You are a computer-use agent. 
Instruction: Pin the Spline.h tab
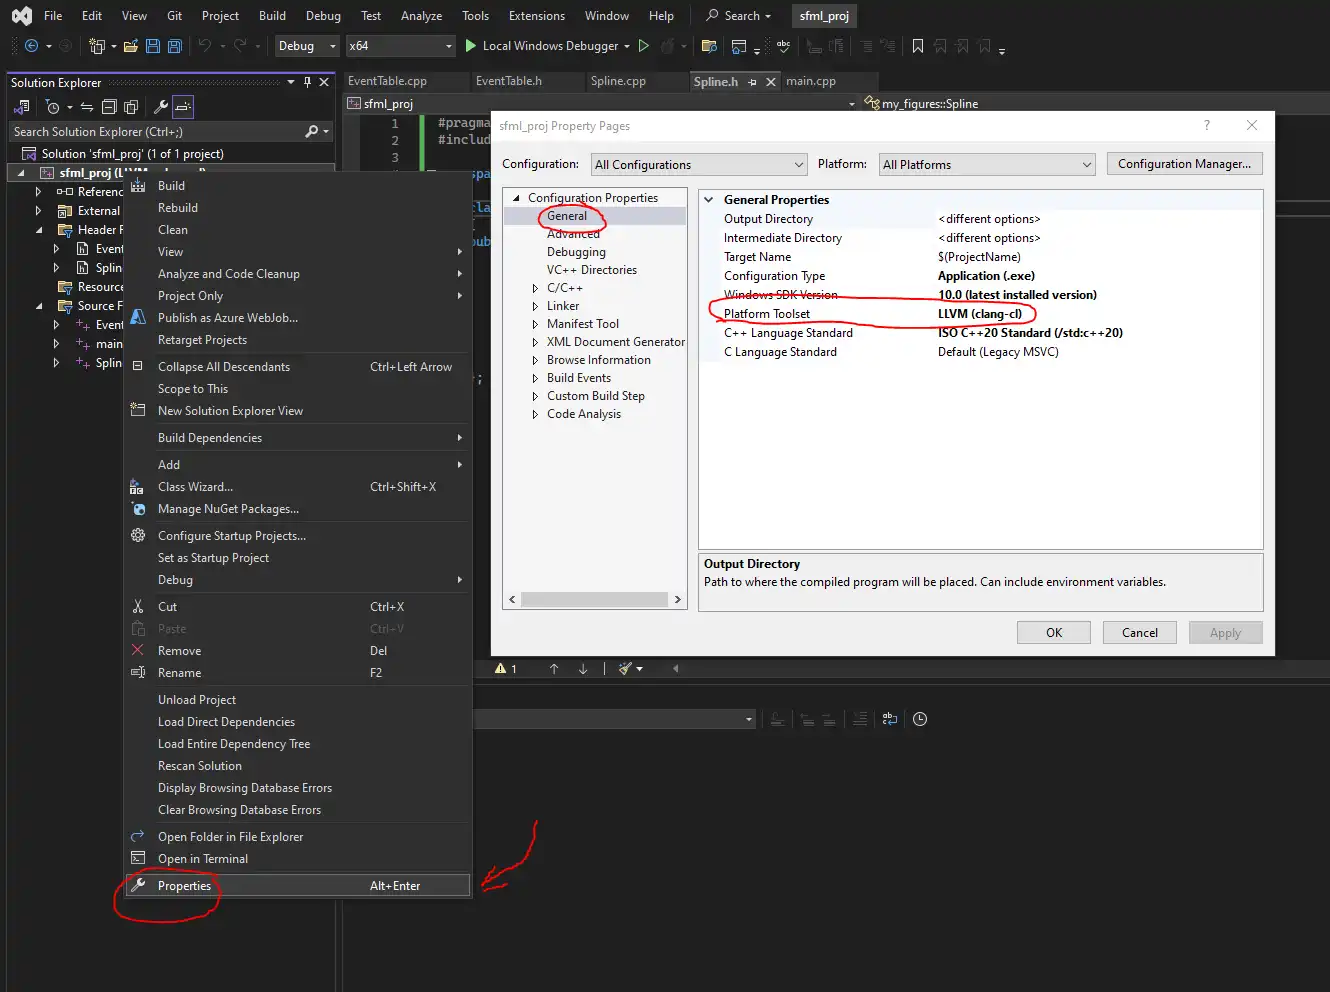753,82
